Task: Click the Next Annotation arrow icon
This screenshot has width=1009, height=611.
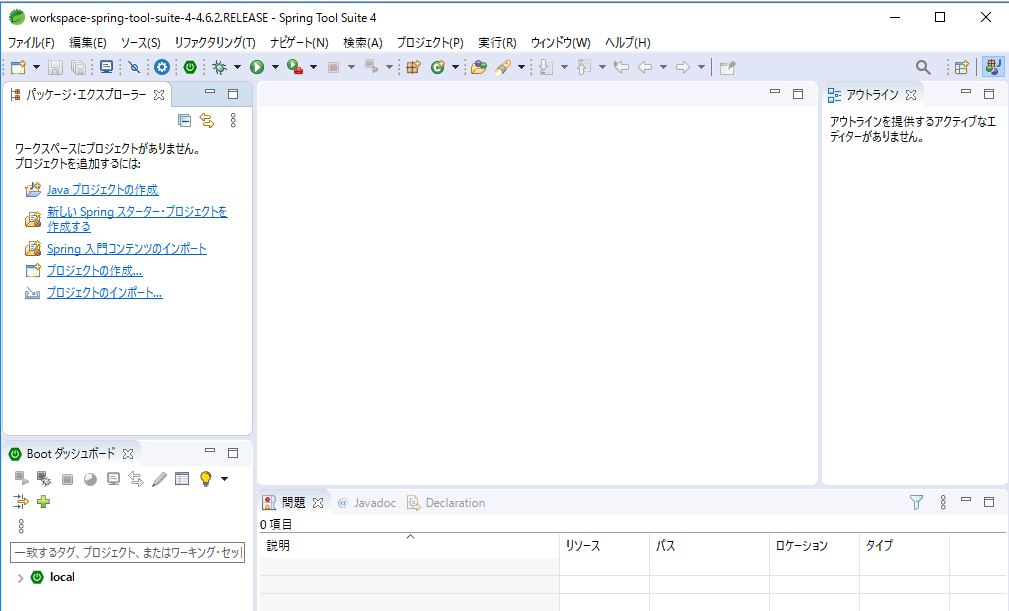Action: pyautogui.click(x=546, y=67)
